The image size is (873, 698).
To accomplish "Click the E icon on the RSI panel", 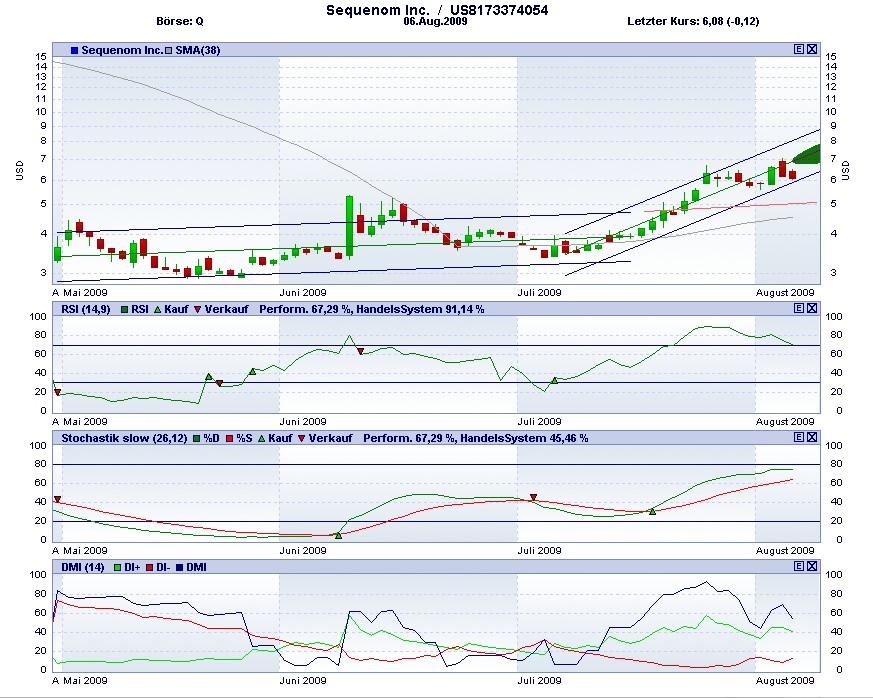I will point(798,308).
